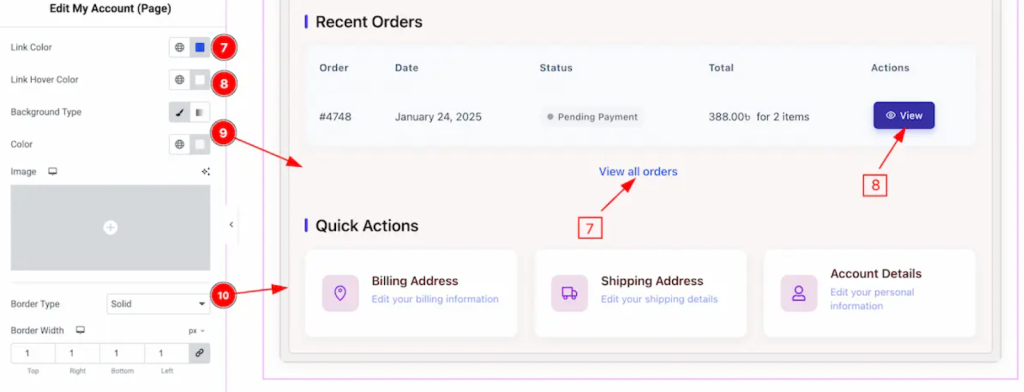Click the globe icon beside the Color setting
Image resolution: width=1024 pixels, height=392 pixels.
tap(180, 144)
